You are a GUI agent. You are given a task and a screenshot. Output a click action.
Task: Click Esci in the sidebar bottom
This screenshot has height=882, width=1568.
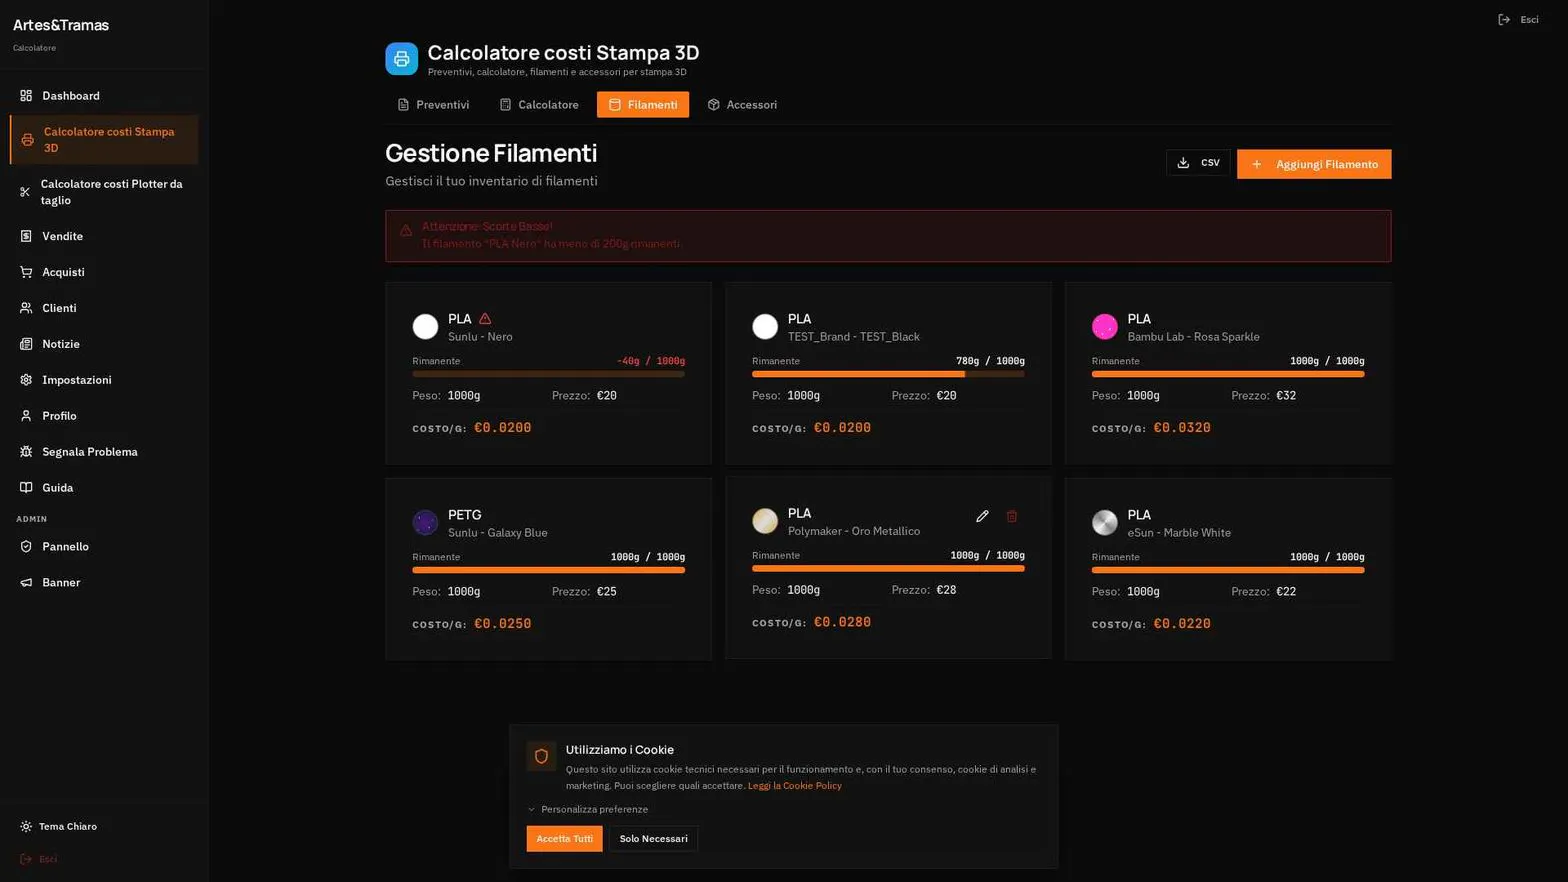click(x=104, y=859)
